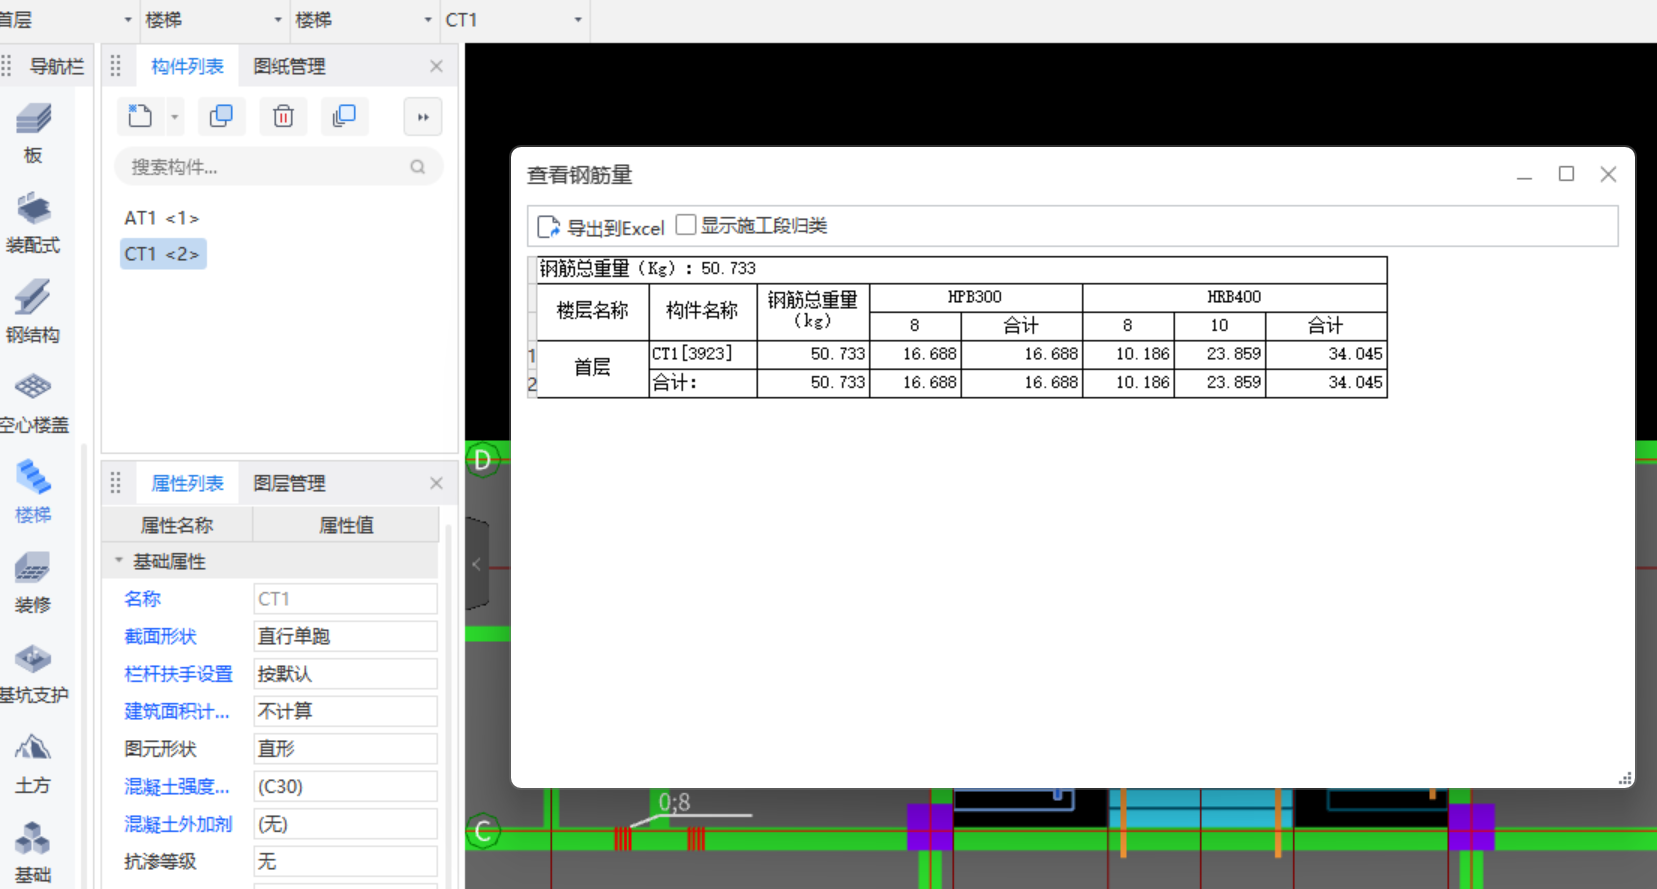
Task: Open the 基础 category in the navigation bar
Action: (x=33, y=853)
